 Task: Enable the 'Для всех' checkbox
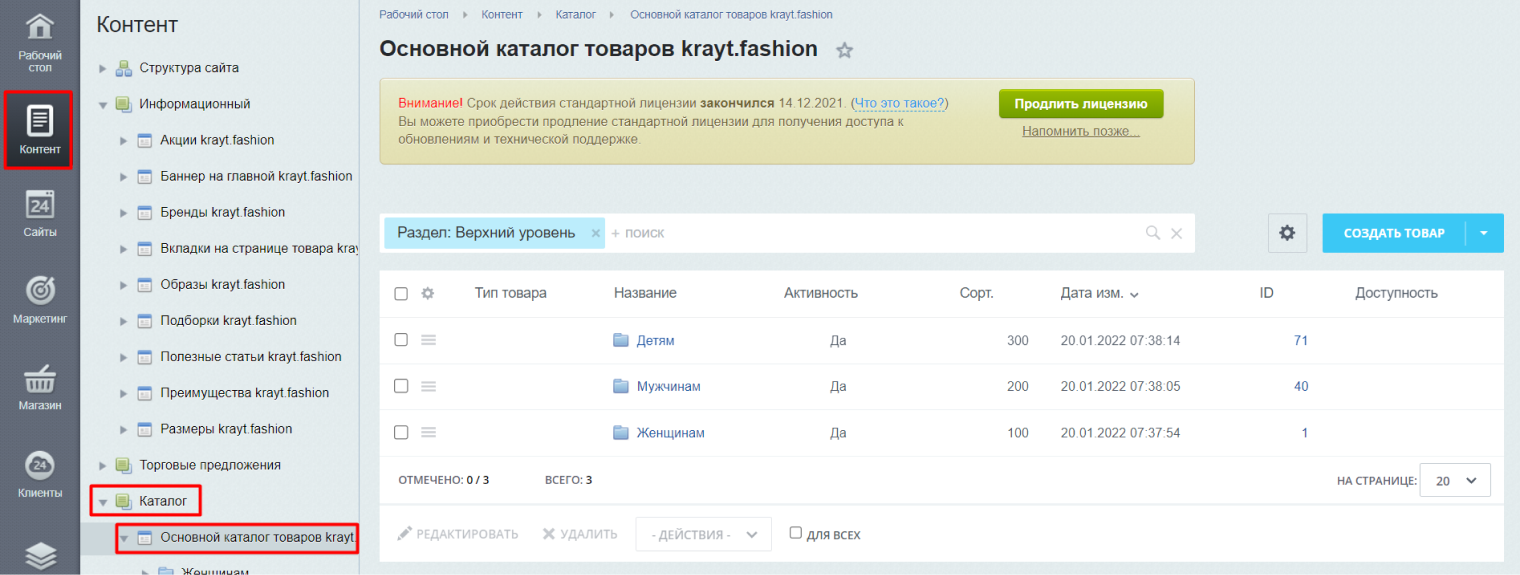click(796, 533)
